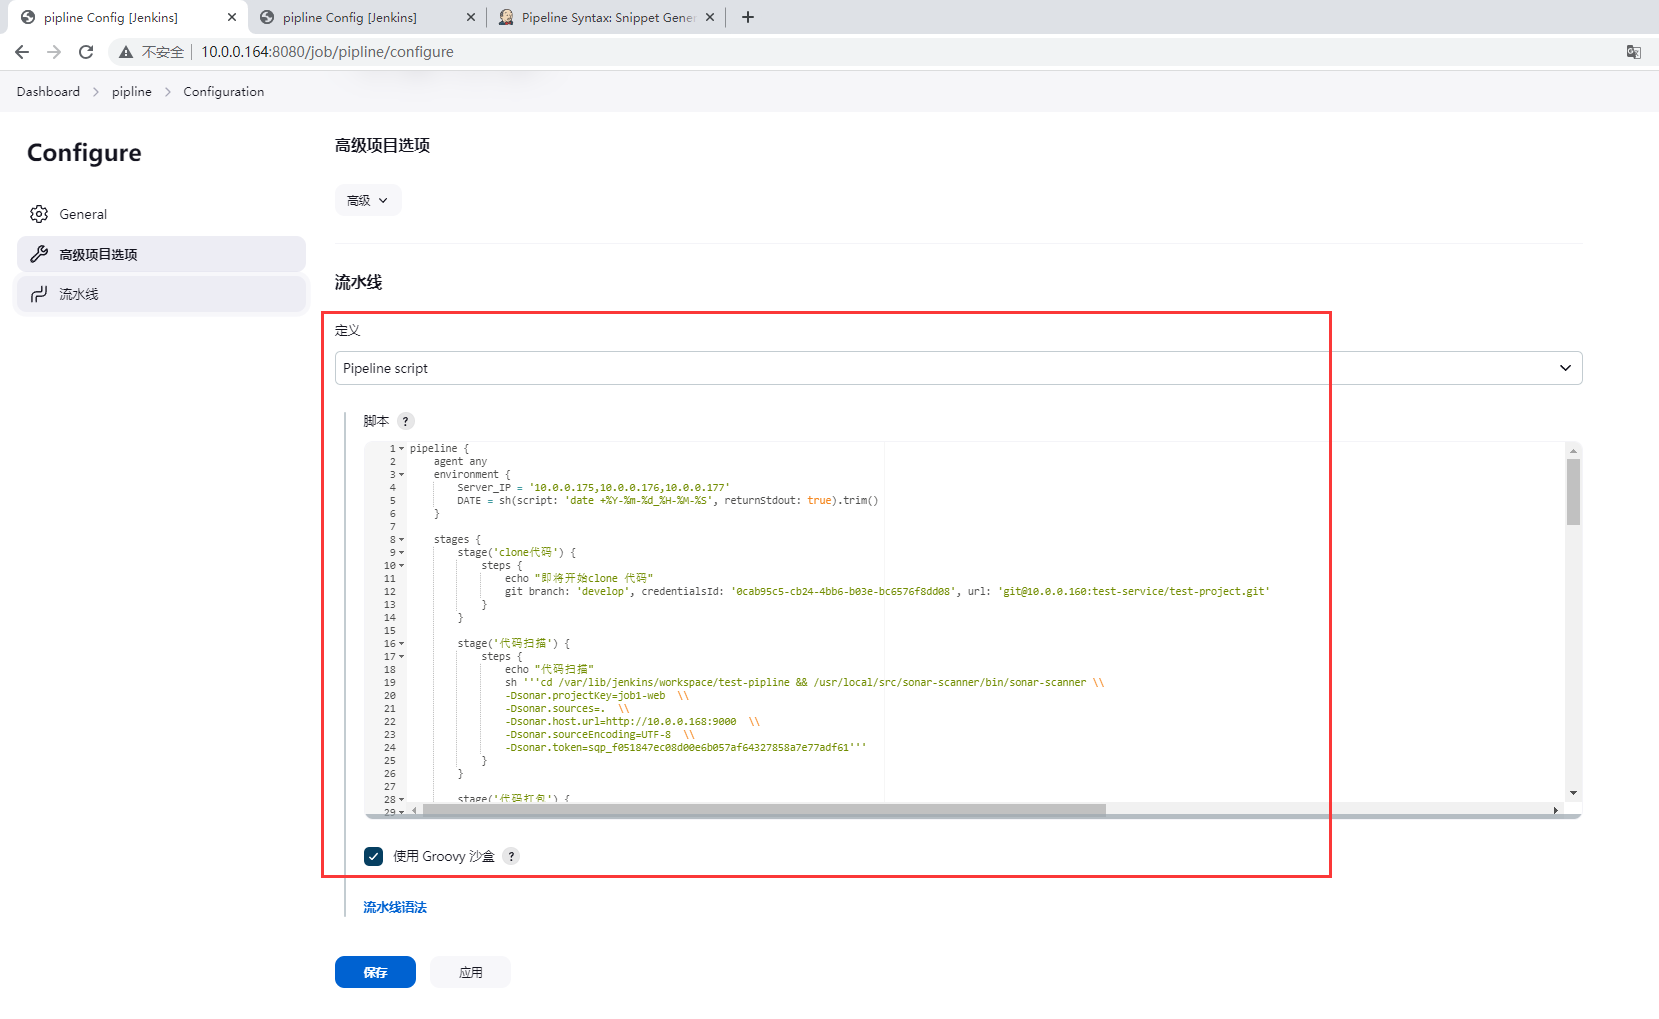Go to Dashboard via breadcrumb
This screenshot has height=1019, width=1659.
(48, 91)
